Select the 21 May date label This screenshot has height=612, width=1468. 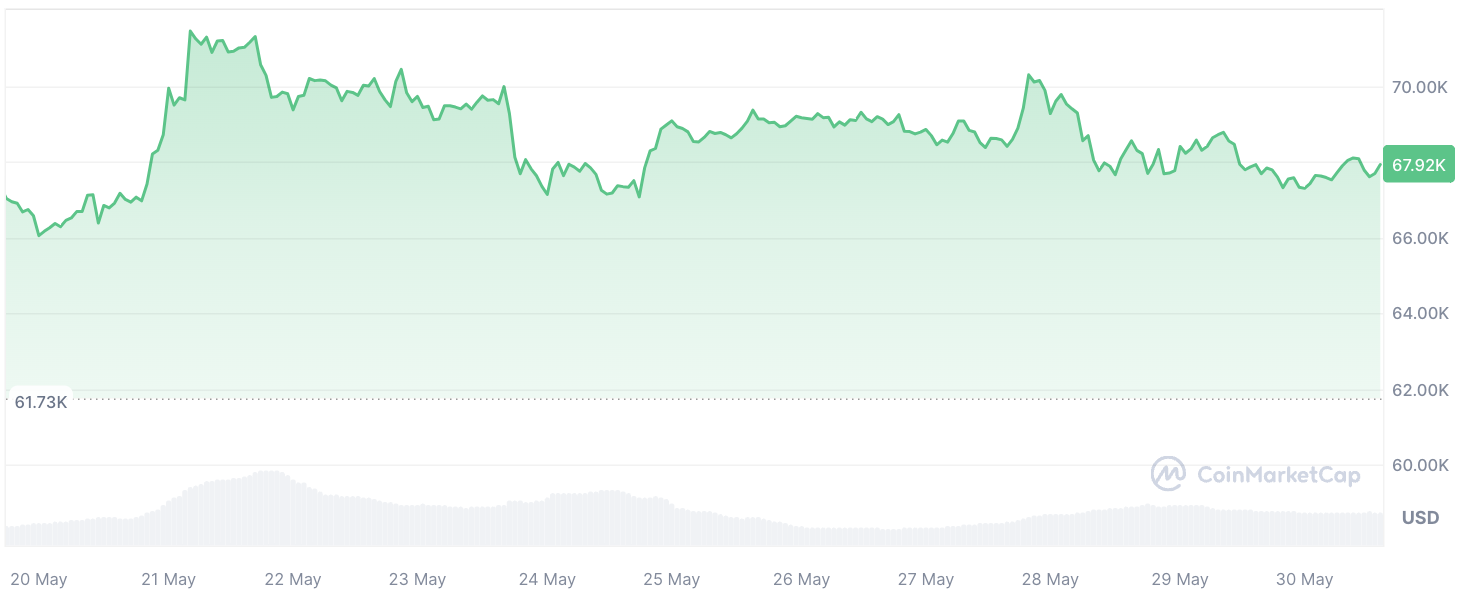point(168,579)
